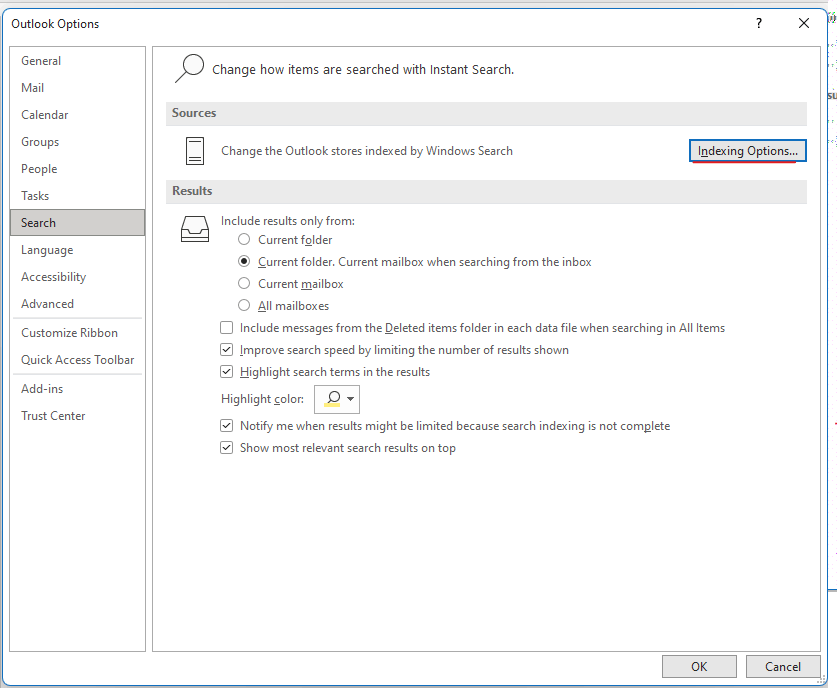Open the Trust Center category

(x=77, y=416)
